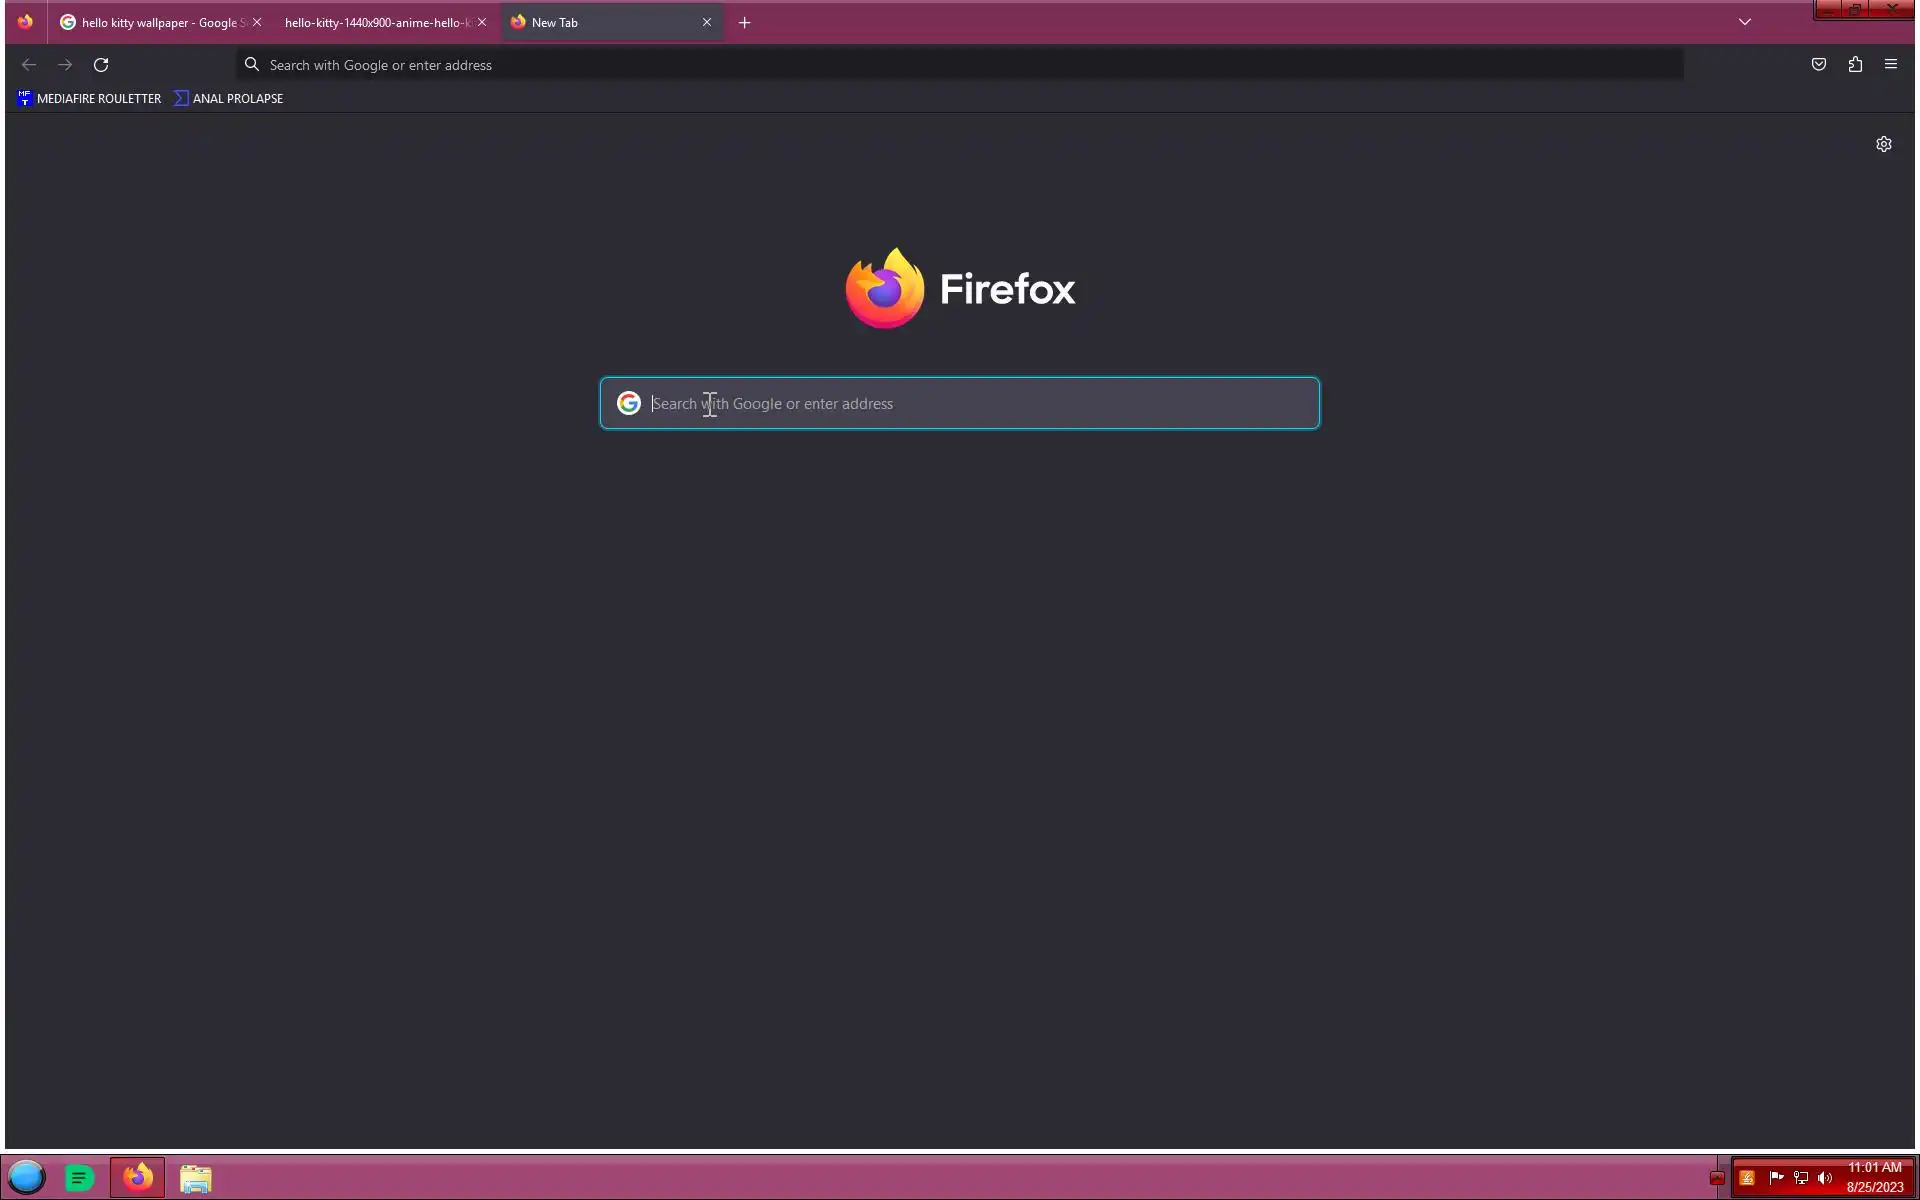Open the Extensions puzzle icon
The width and height of the screenshot is (1920, 1200).
[x=1855, y=65]
